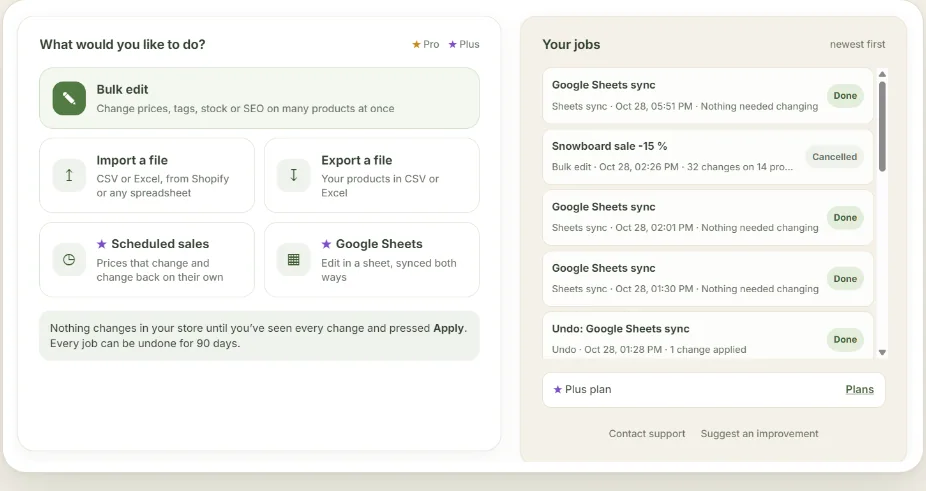Follow the Plans link
The image size is (926, 491).
[x=859, y=389]
